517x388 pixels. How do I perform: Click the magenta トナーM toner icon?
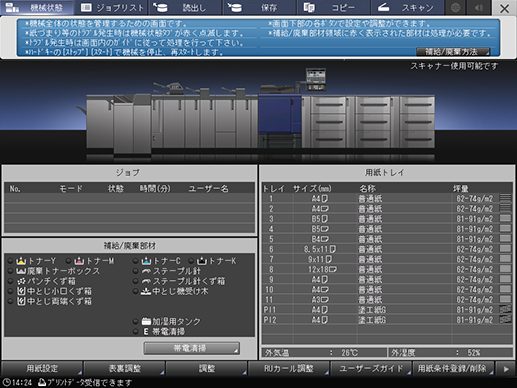click(x=79, y=261)
